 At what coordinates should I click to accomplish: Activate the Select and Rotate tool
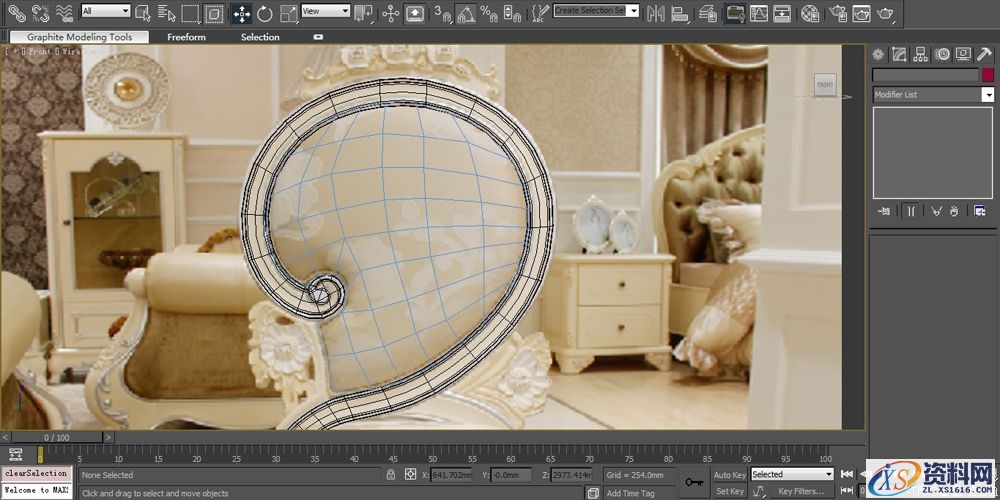coord(265,13)
